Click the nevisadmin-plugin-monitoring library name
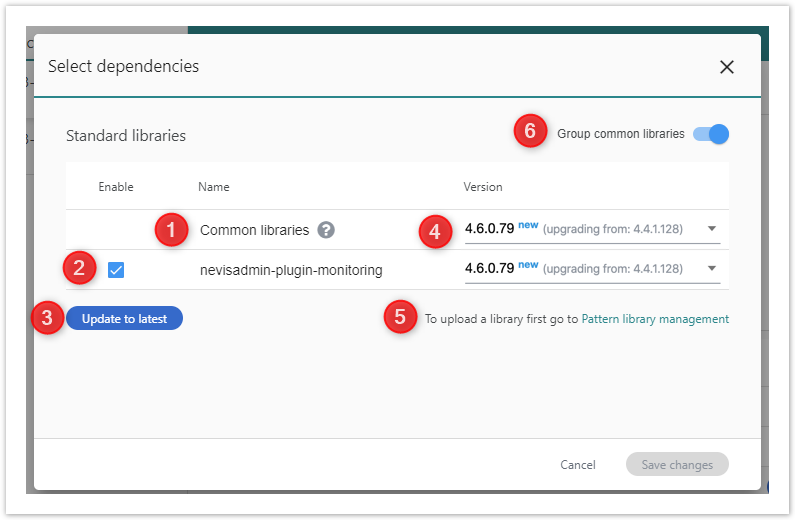 tap(291, 270)
